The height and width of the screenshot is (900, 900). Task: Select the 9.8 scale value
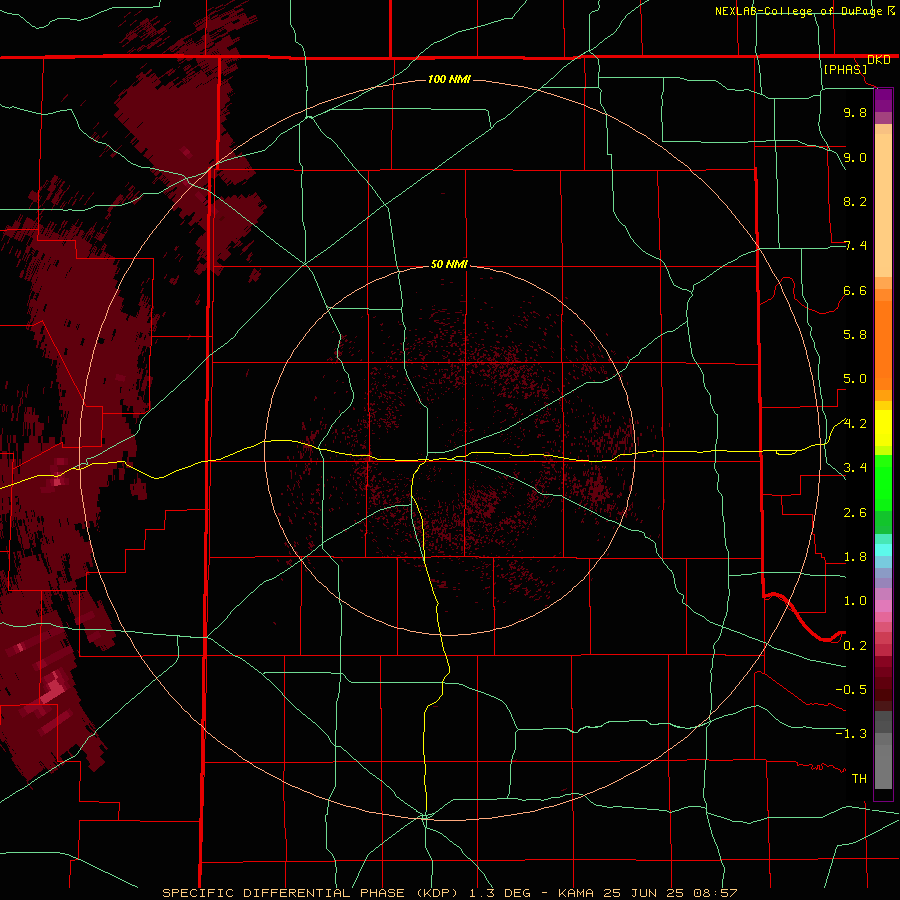[855, 112]
